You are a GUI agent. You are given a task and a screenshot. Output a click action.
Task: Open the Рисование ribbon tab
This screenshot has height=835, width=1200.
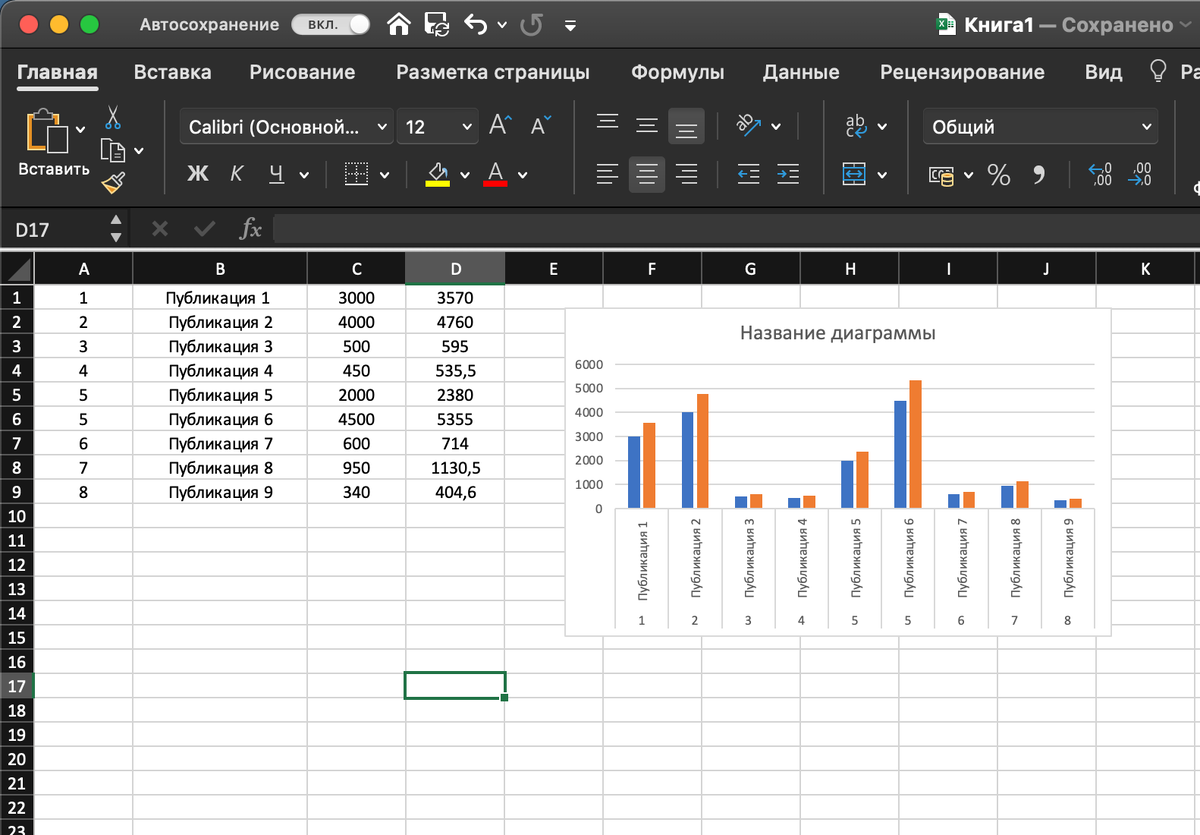pos(302,72)
